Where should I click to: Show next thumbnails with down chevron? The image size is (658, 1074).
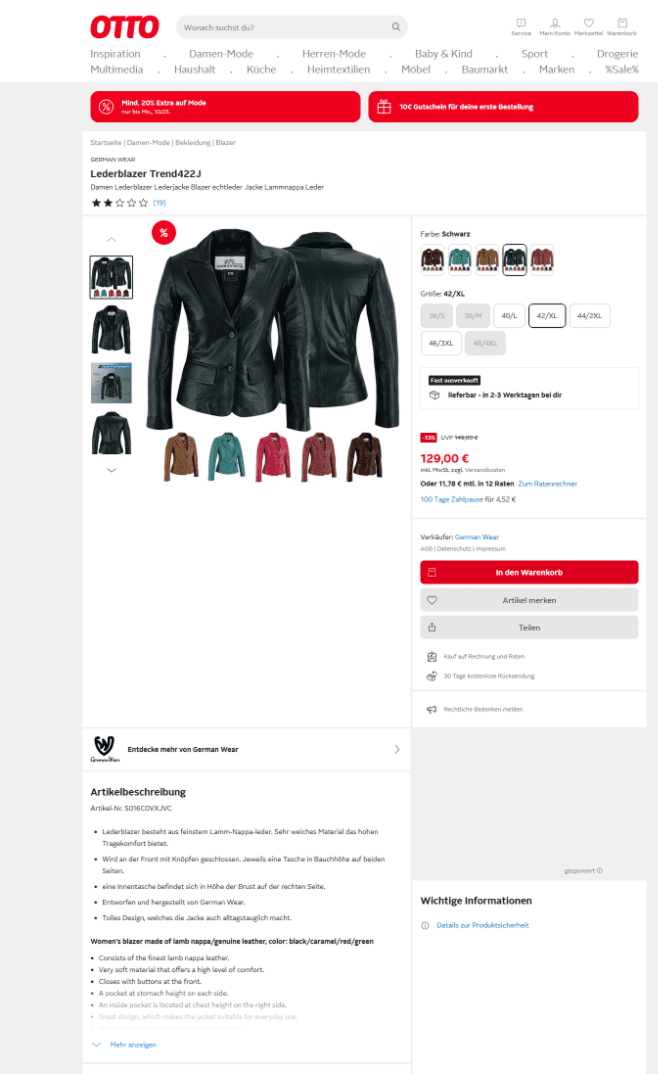(111, 471)
